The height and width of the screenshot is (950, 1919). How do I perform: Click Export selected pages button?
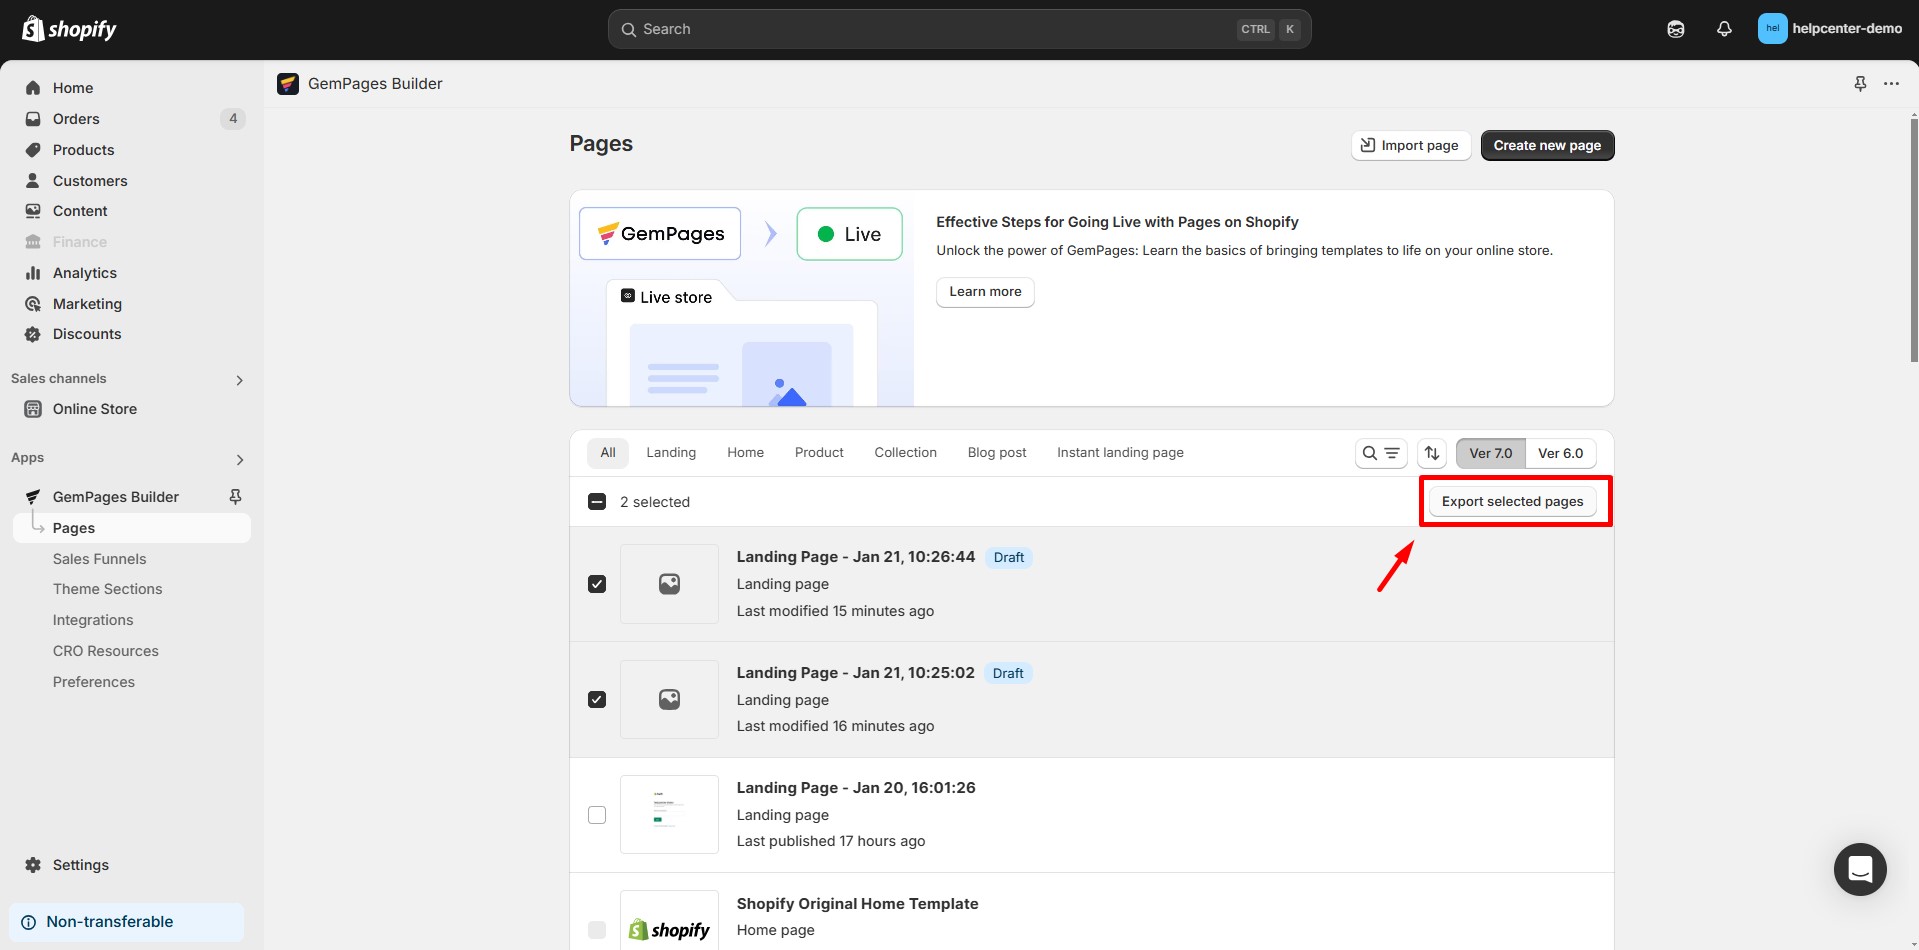coord(1512,502)
